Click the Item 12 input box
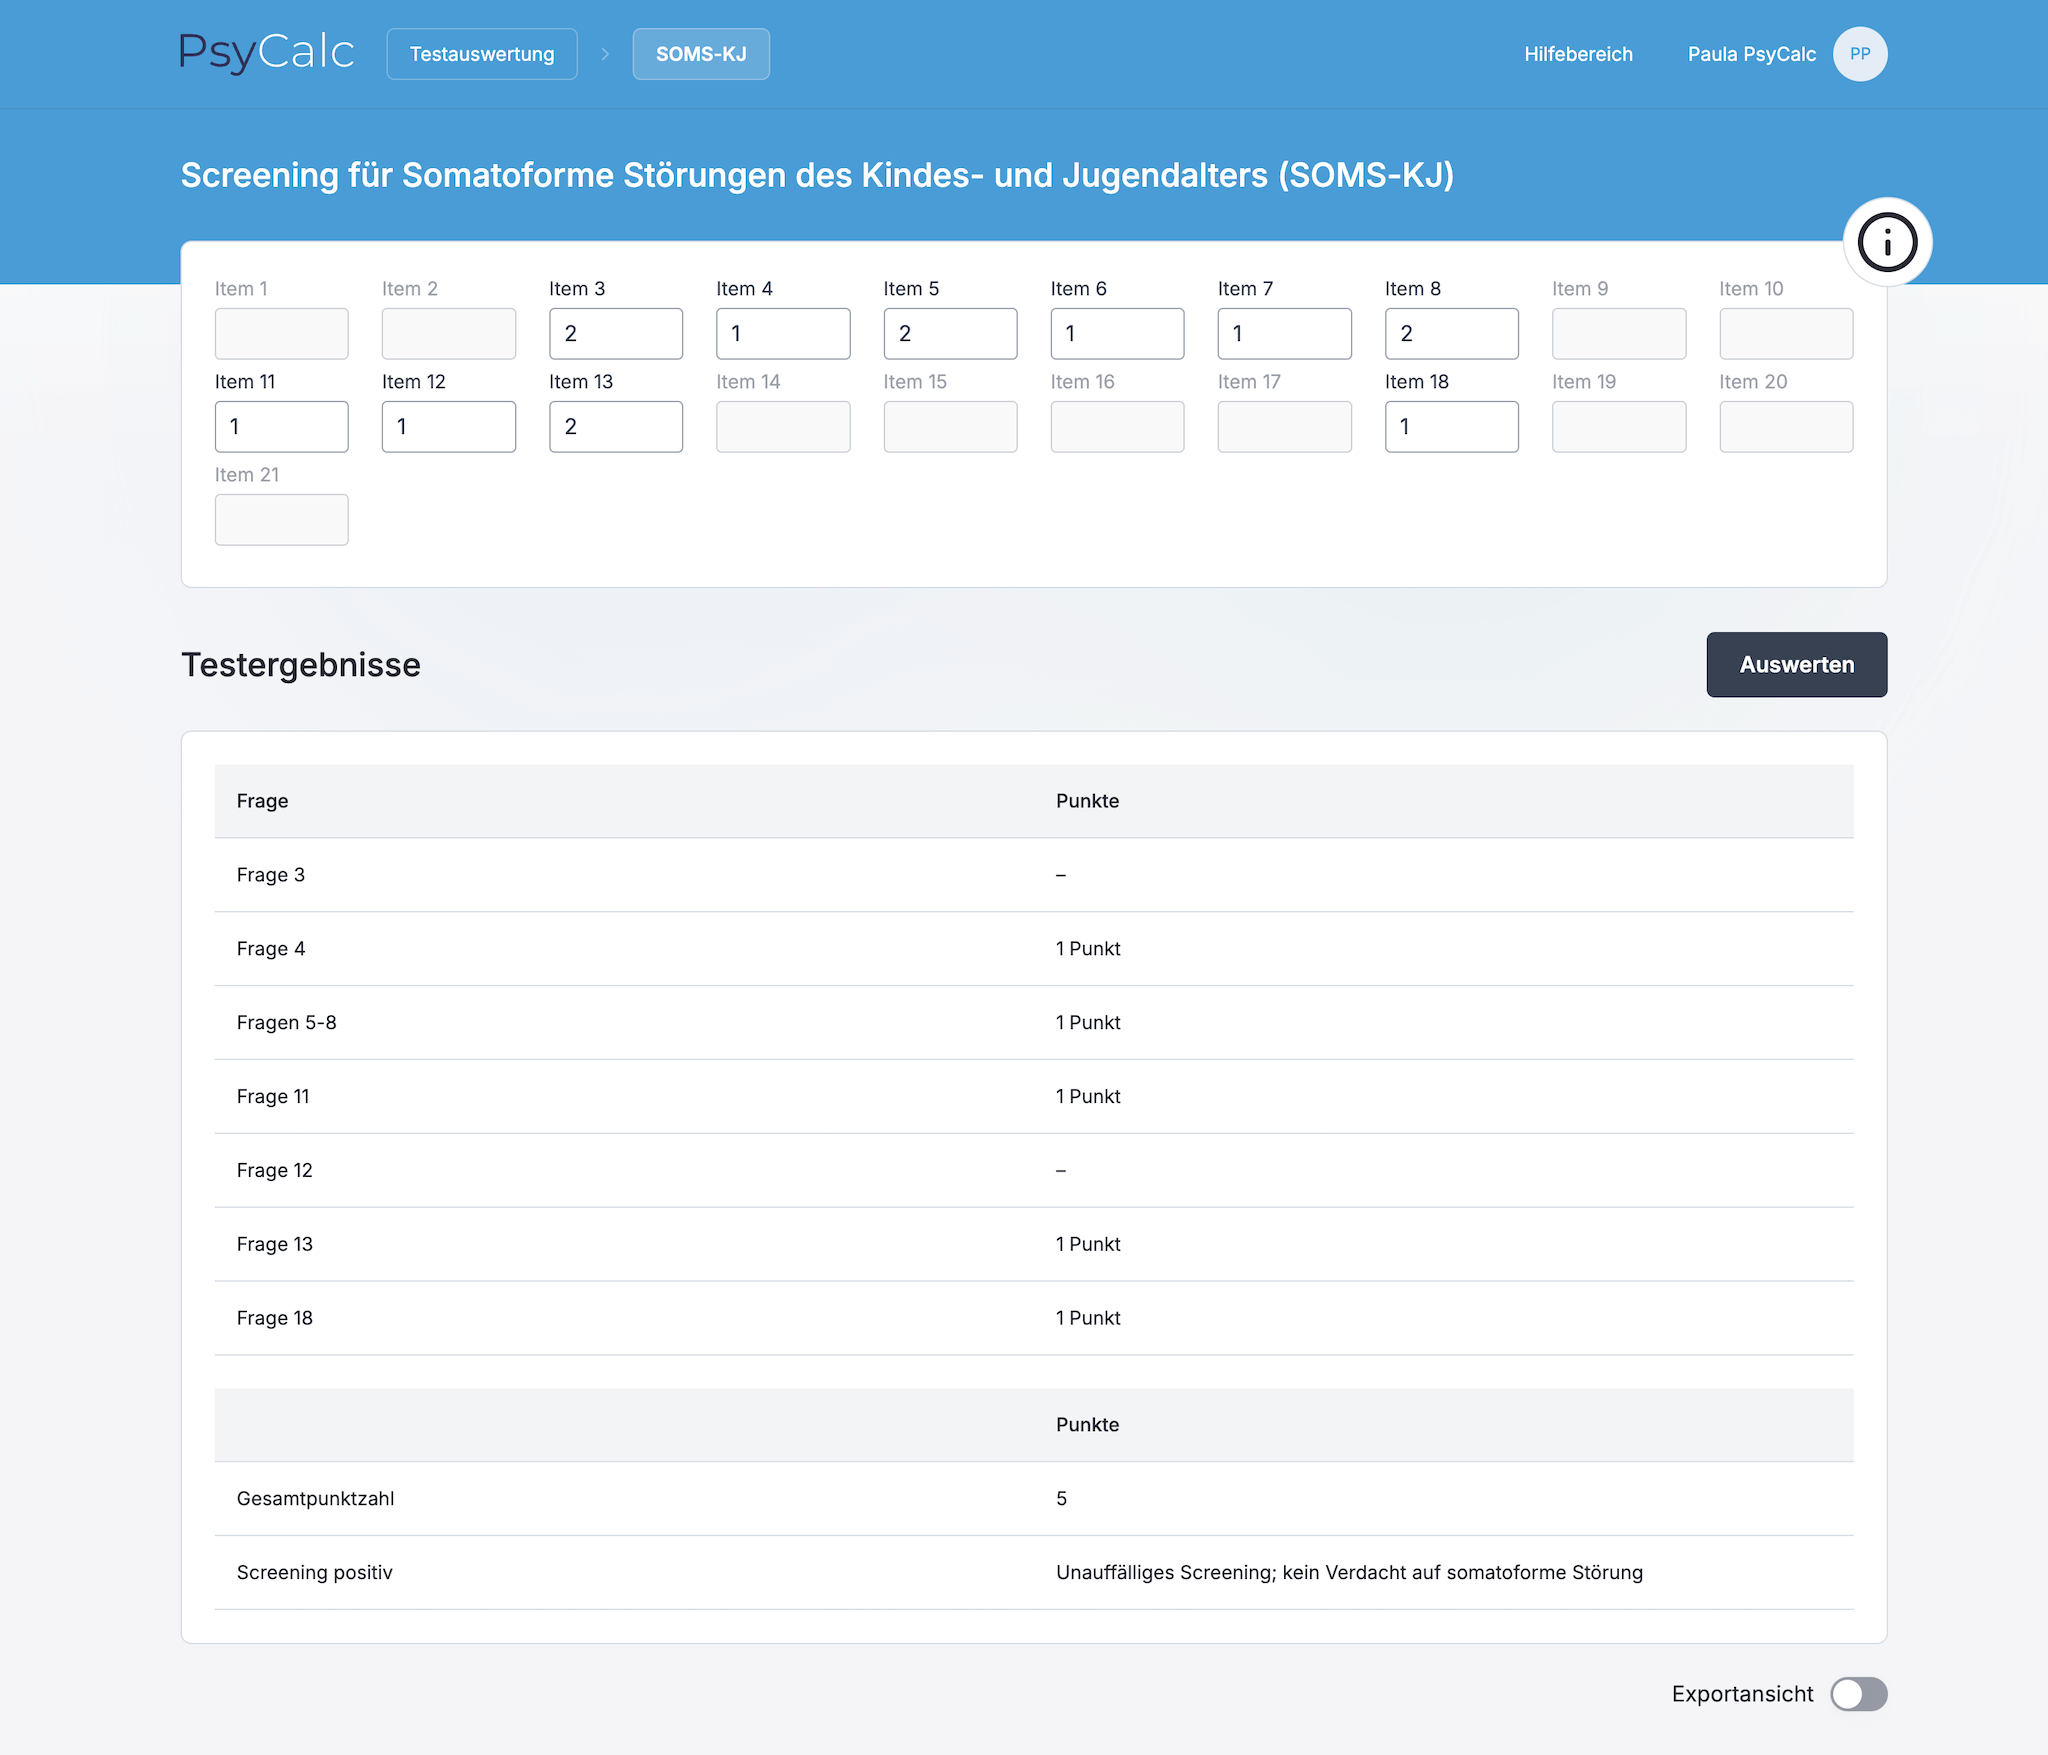 448,426
